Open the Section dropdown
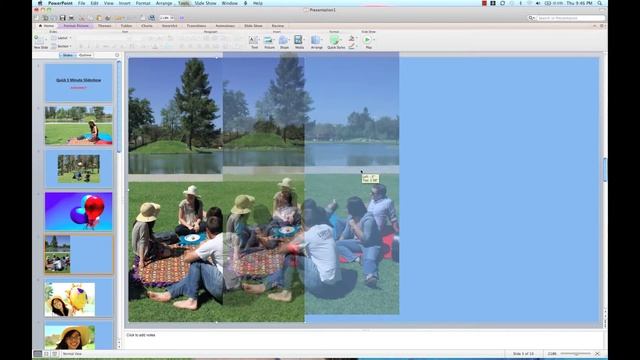Screen dimensions: 640x360 tap(61, 46)
